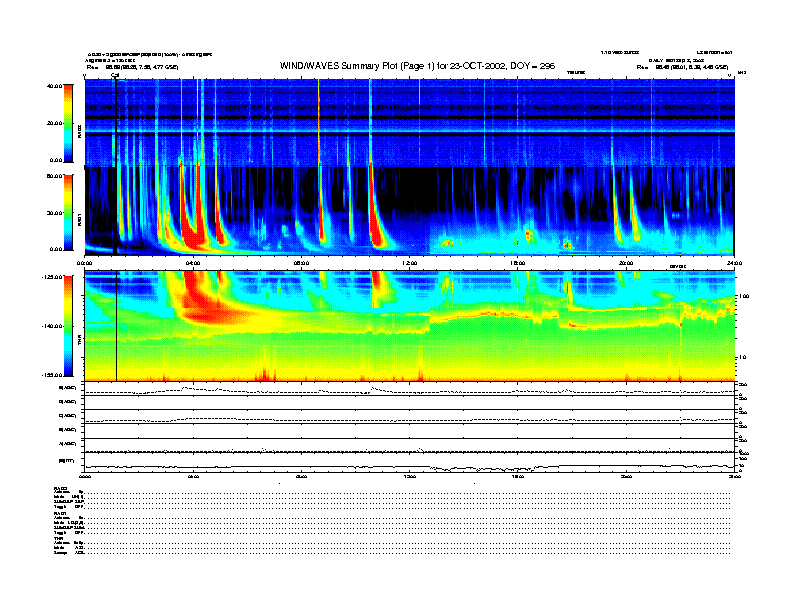Click the 60.00 label on RAD1 color scale
Image resolution: width=792 pixels, height=612 pixels.
point(54,176)
